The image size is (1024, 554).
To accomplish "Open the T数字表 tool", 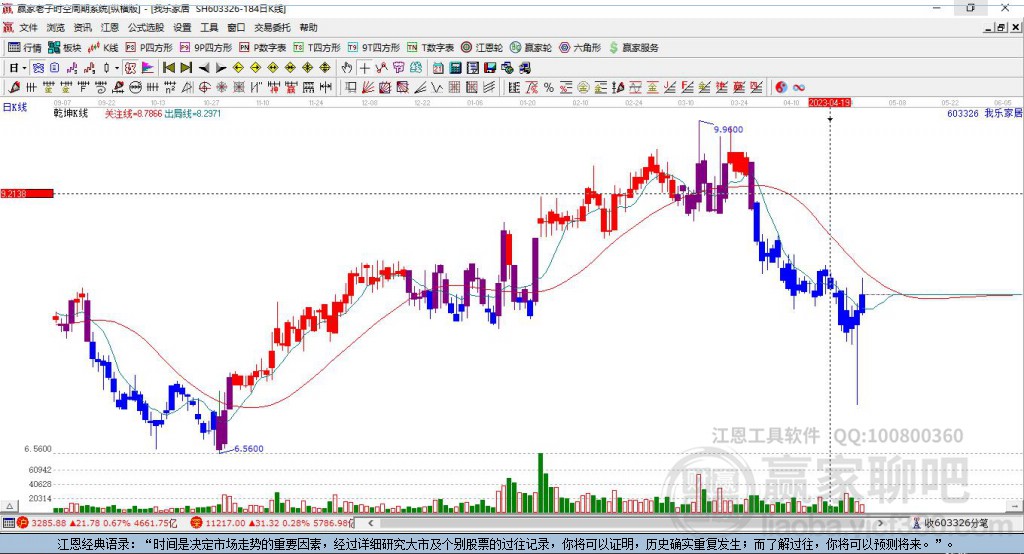I will click(430, 48).
